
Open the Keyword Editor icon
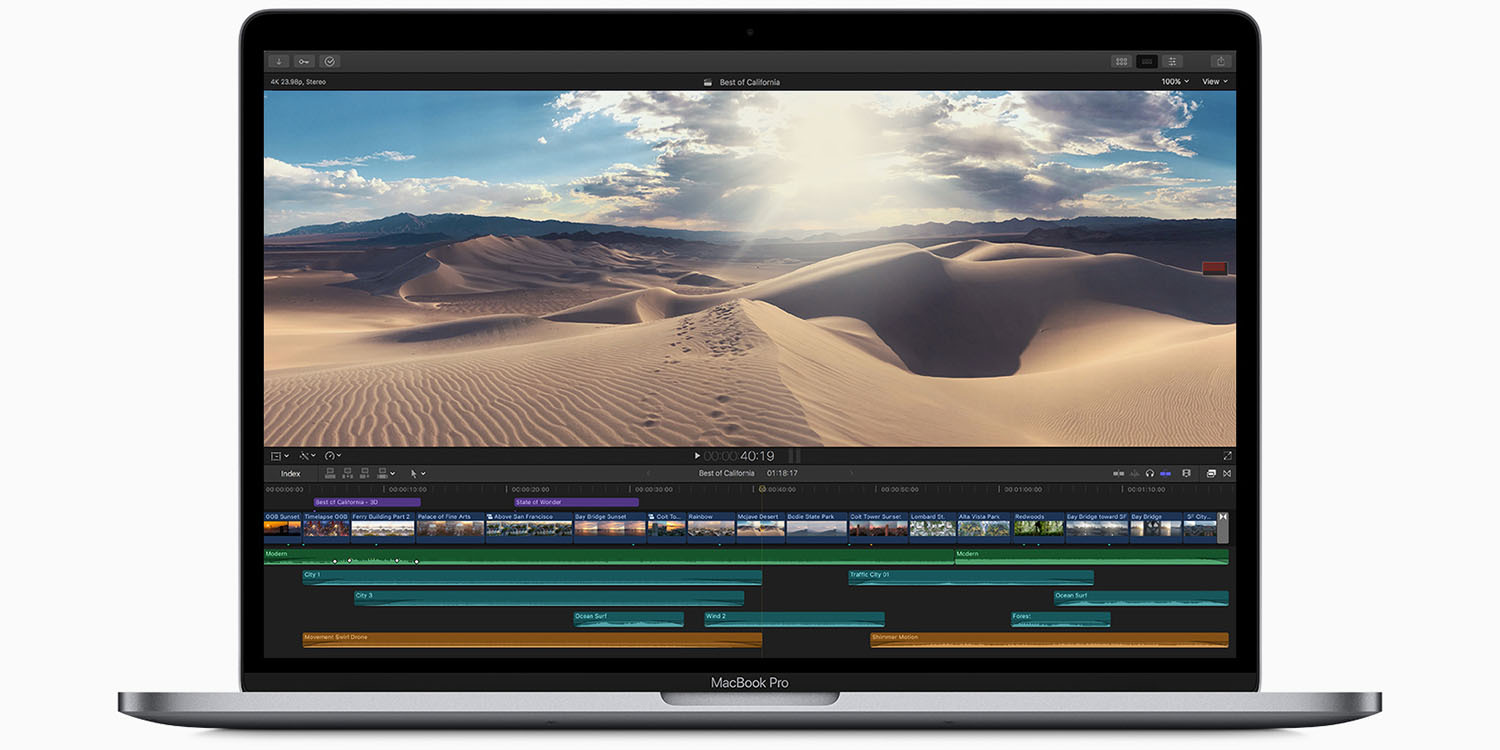pyautogui.click(x=304, y=61)
